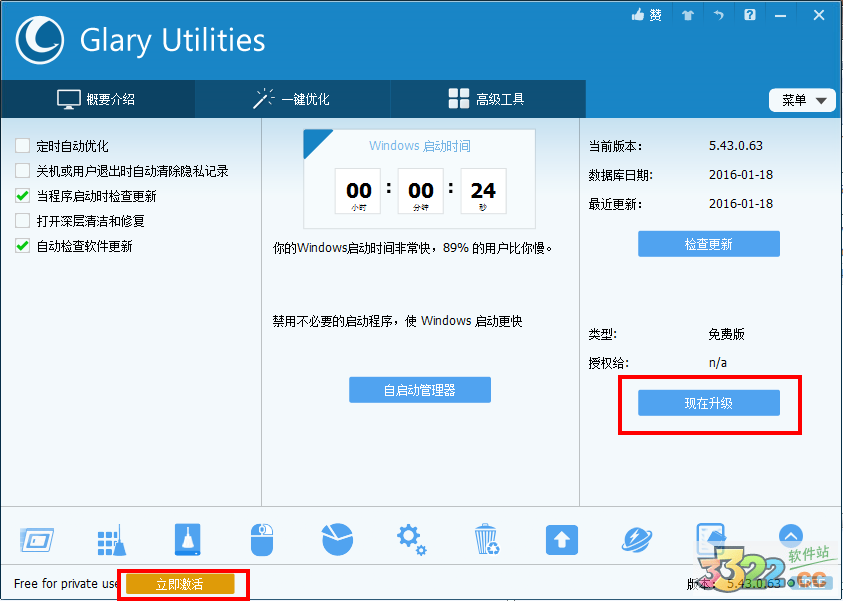This screenshot has width=843, height=601.
Task: Click the upward arrow software update icon
Action: point(562,540)
